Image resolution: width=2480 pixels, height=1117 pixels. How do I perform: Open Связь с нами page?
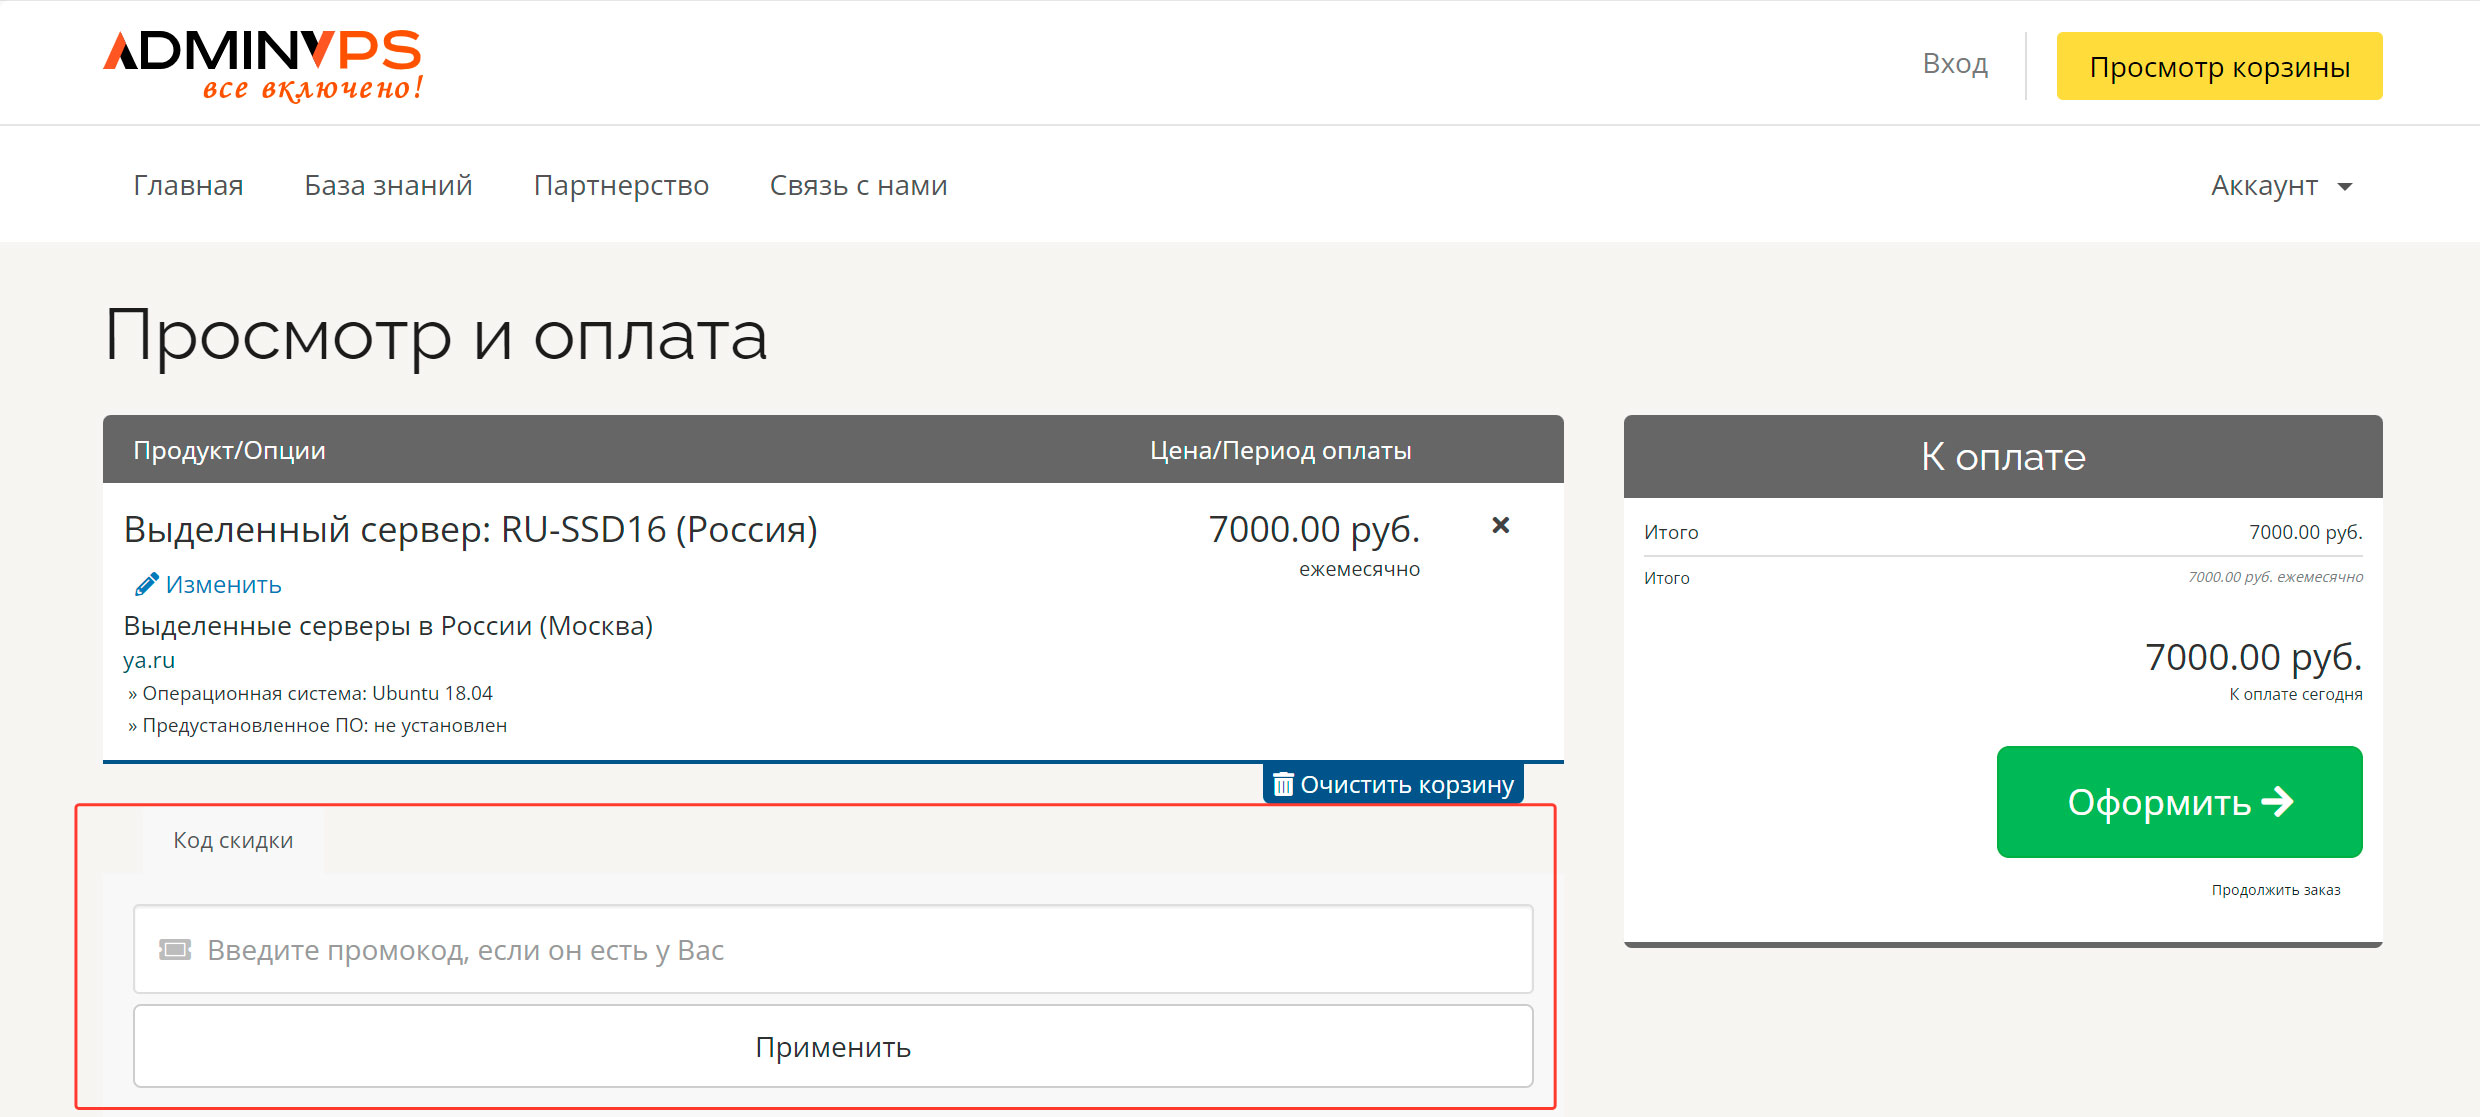[858, 185]
